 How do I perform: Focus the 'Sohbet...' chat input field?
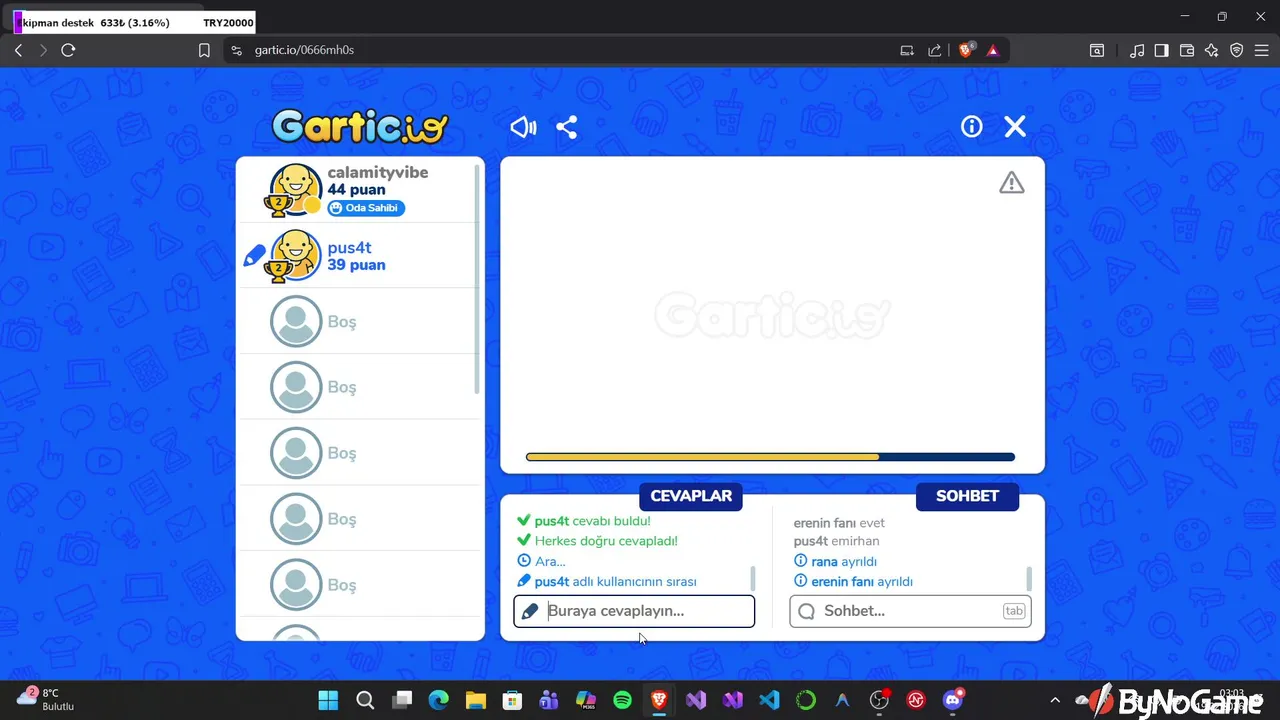pos(910,611)
